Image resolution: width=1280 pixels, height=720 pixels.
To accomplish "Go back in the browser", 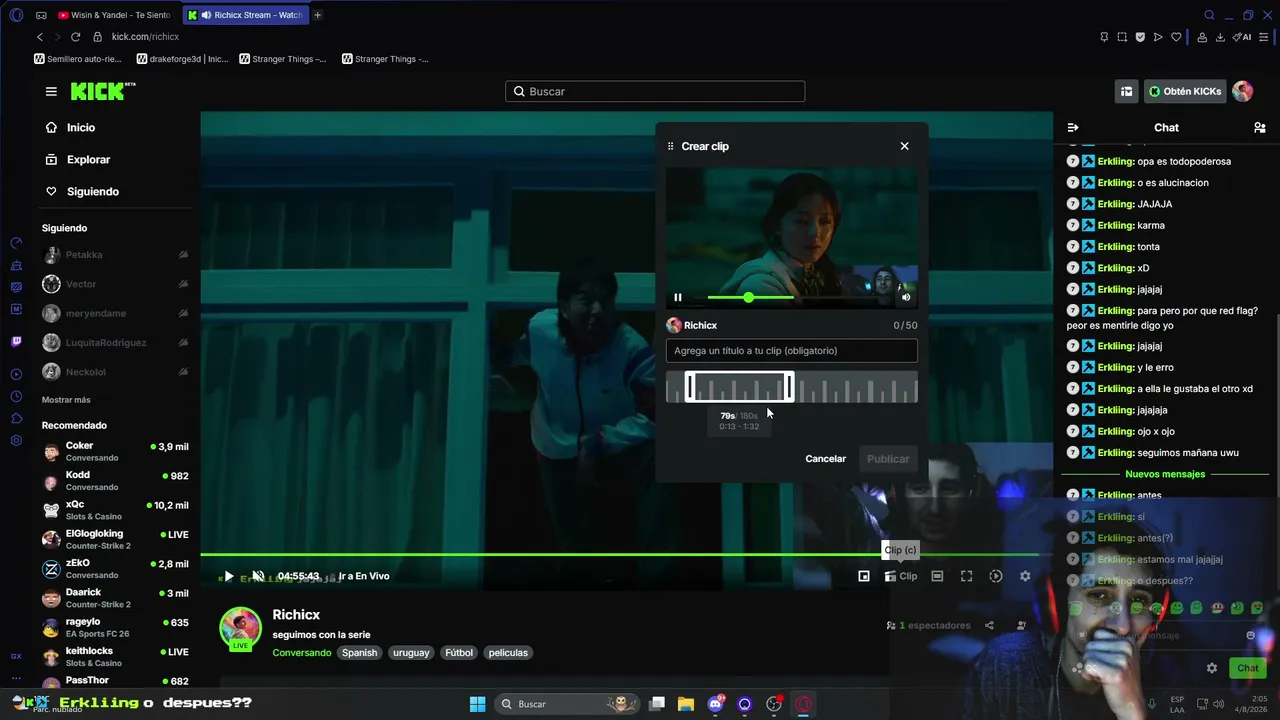I will coord(40,37).
